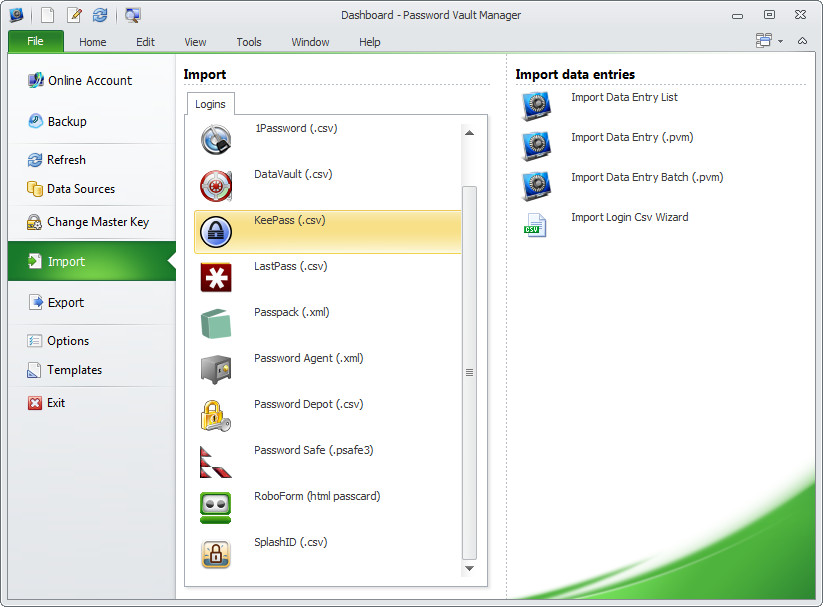
Task: Click the search monitor icon in quick access toolbar
Action: (x=132, y=15)
